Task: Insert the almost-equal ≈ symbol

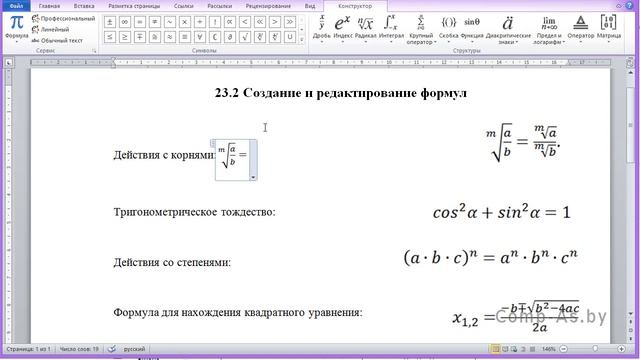Action: pyautogui.click(x=170, y=37)
